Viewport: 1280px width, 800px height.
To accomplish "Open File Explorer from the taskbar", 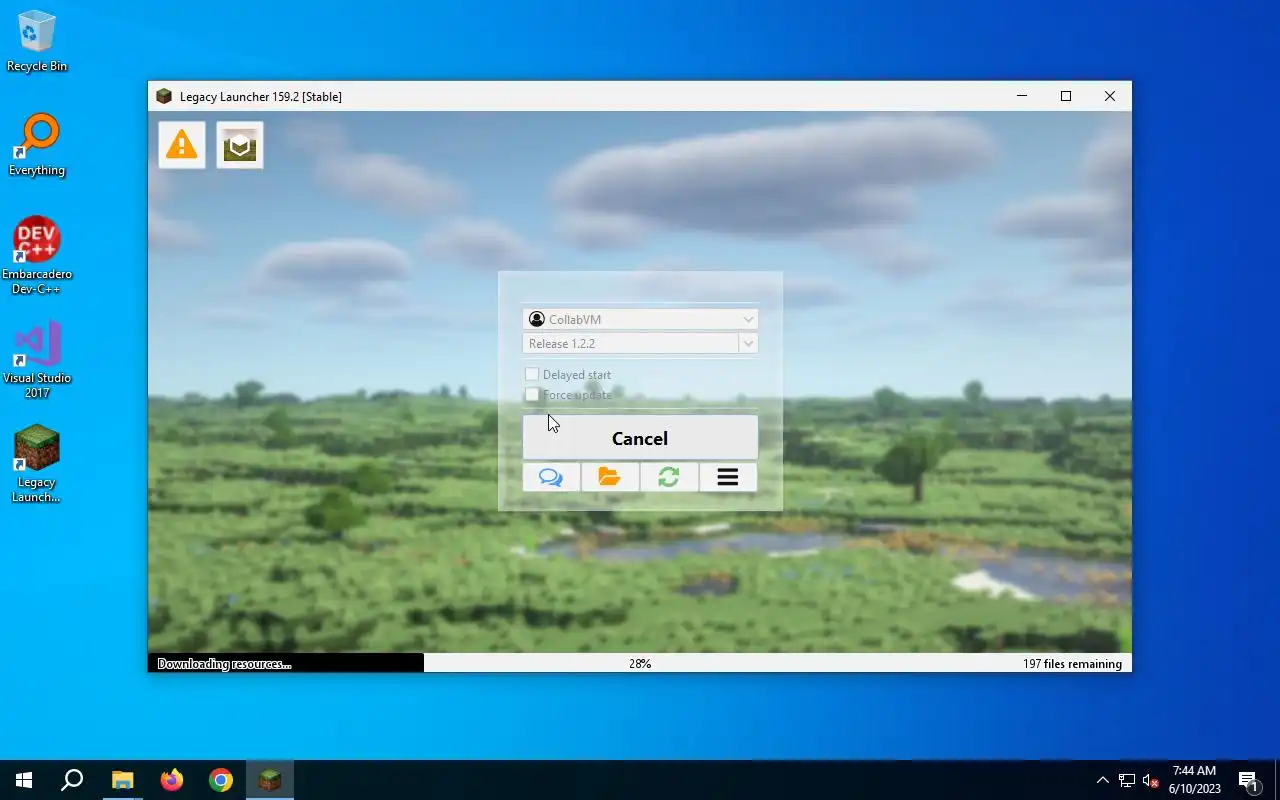I will tap(122, 780).
